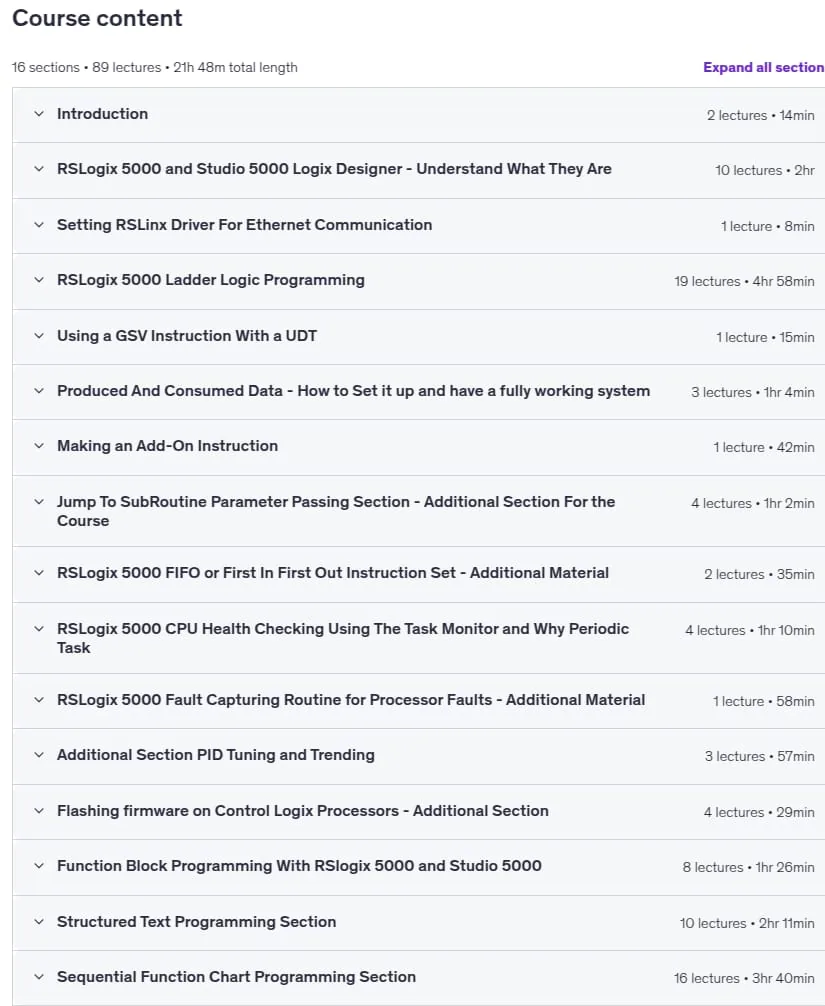Viewport: 825px width, 1006px height.
Task: Click chevron beside Fault Capturing Routine section
Action: 39,700
